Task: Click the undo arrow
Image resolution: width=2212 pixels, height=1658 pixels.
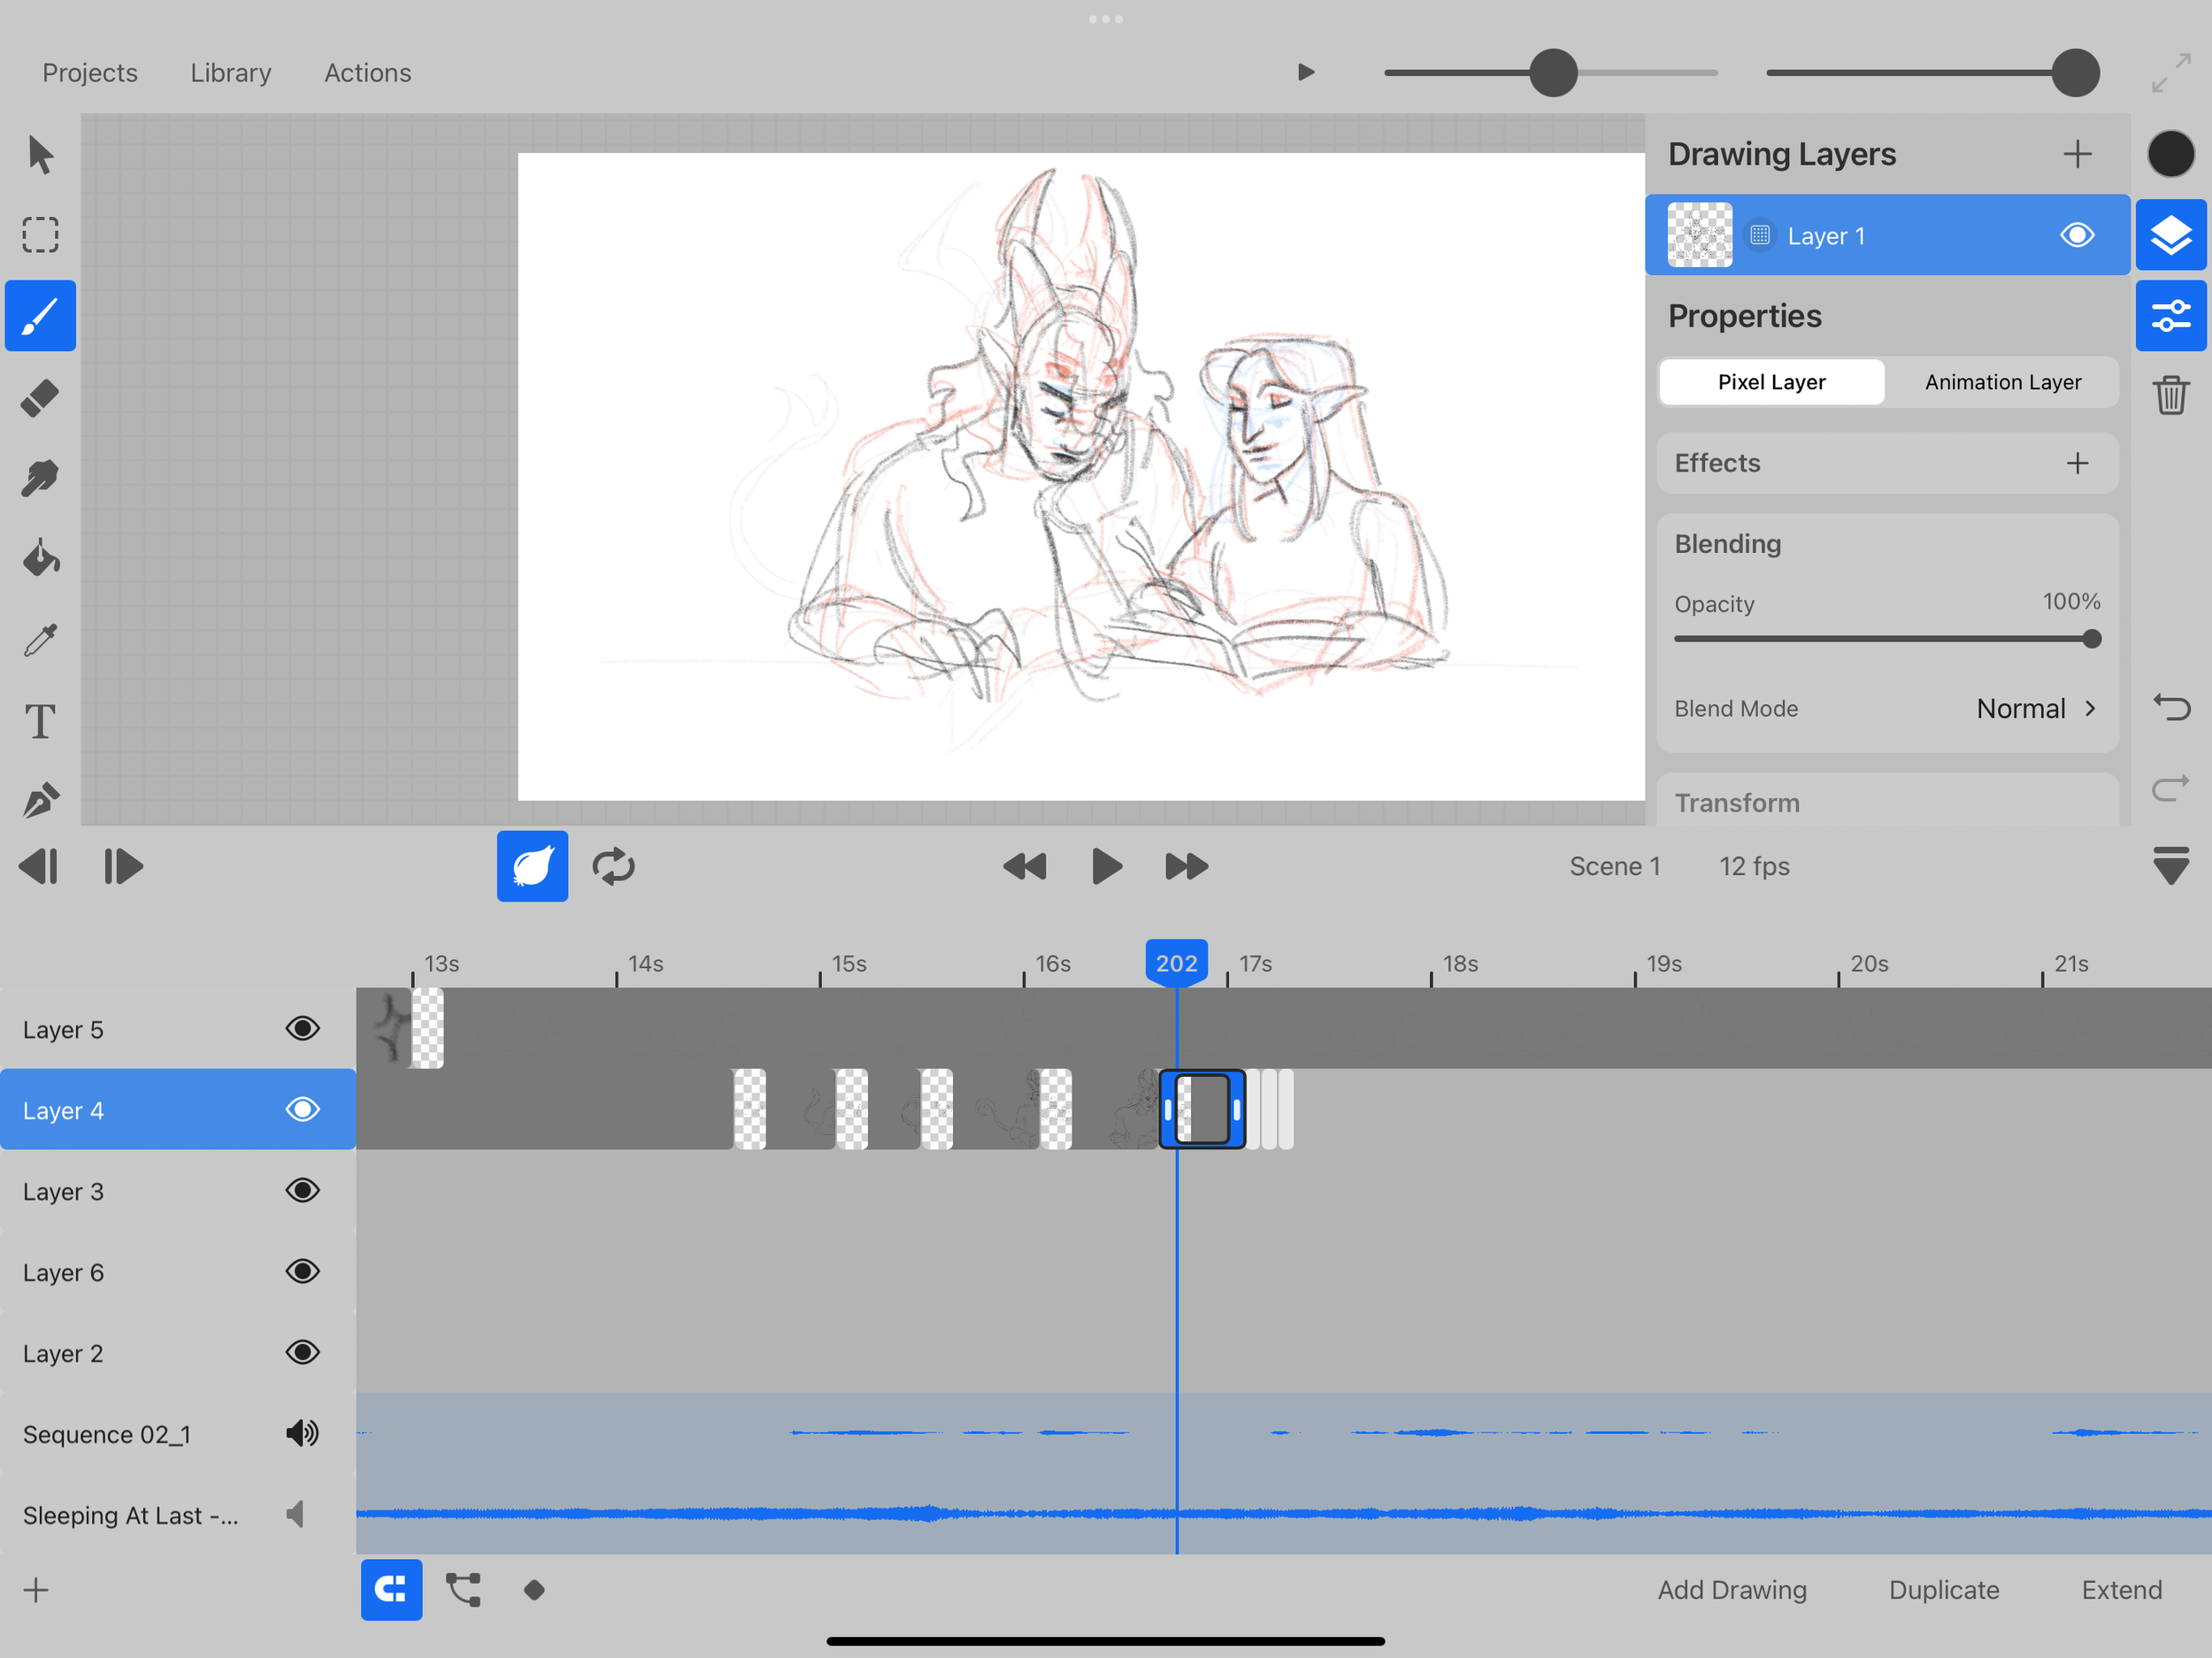Action: [x=2170, y=707]
